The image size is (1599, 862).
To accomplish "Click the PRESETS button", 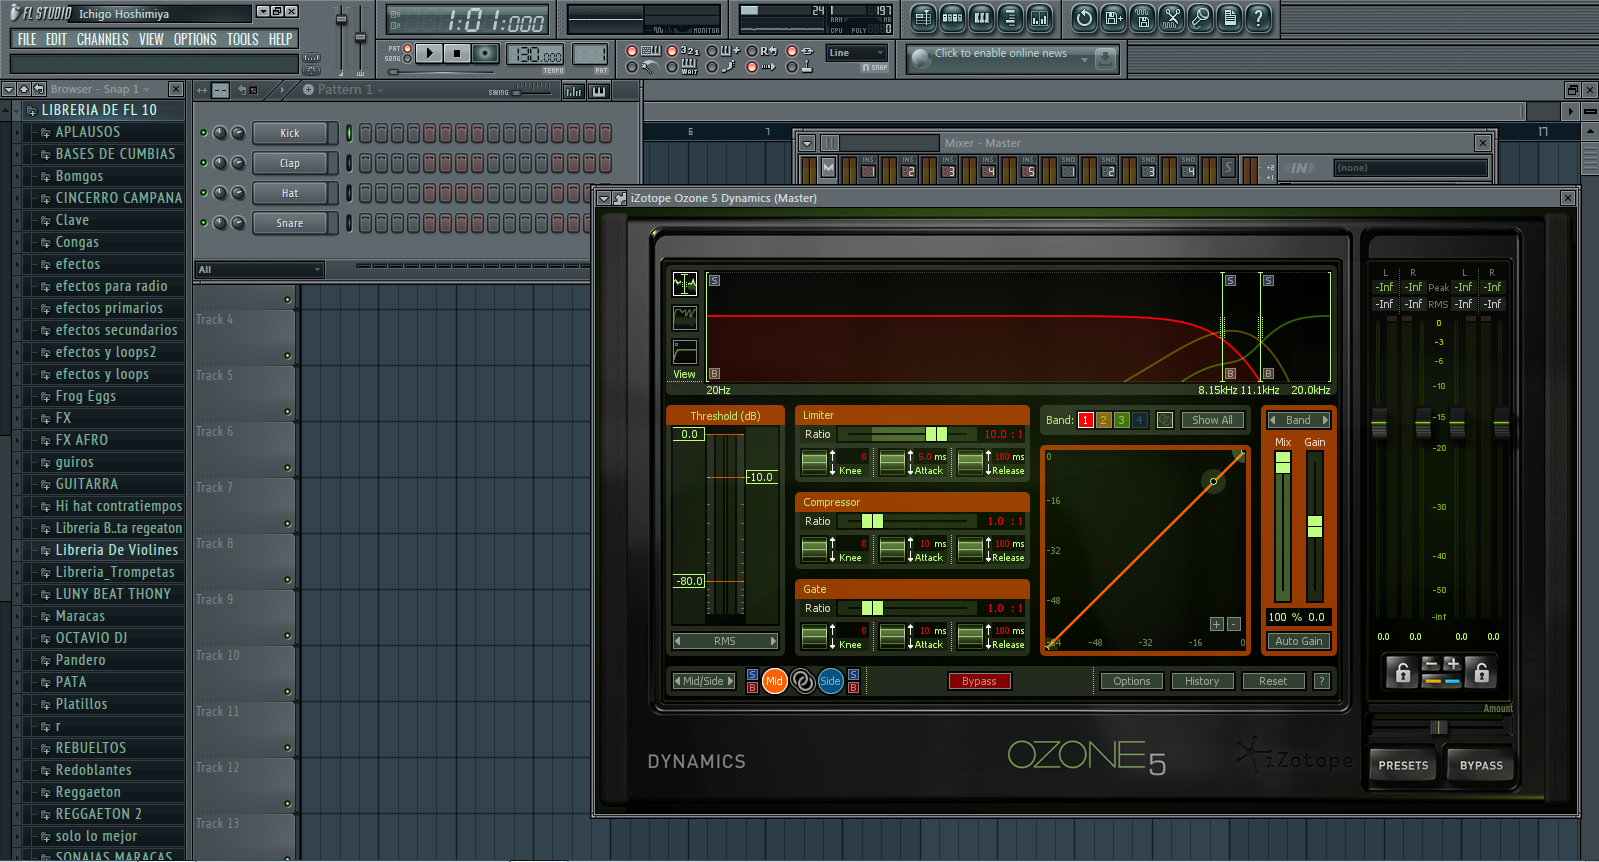I will coord(1403,765).
